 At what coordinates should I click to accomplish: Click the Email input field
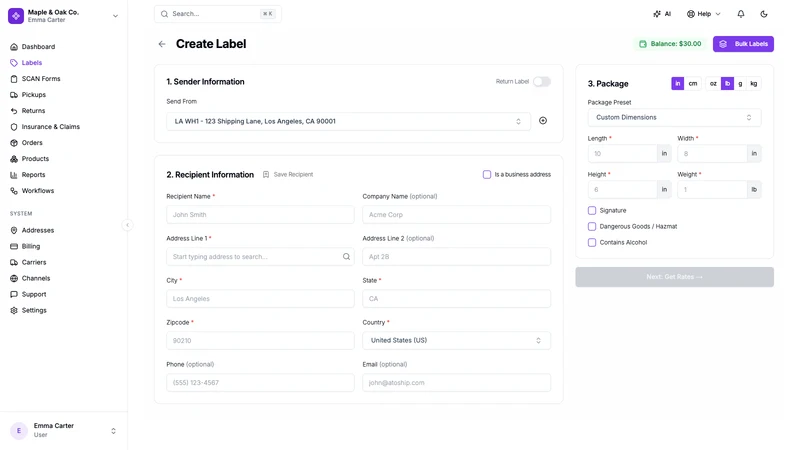click(x=457, y=383)
